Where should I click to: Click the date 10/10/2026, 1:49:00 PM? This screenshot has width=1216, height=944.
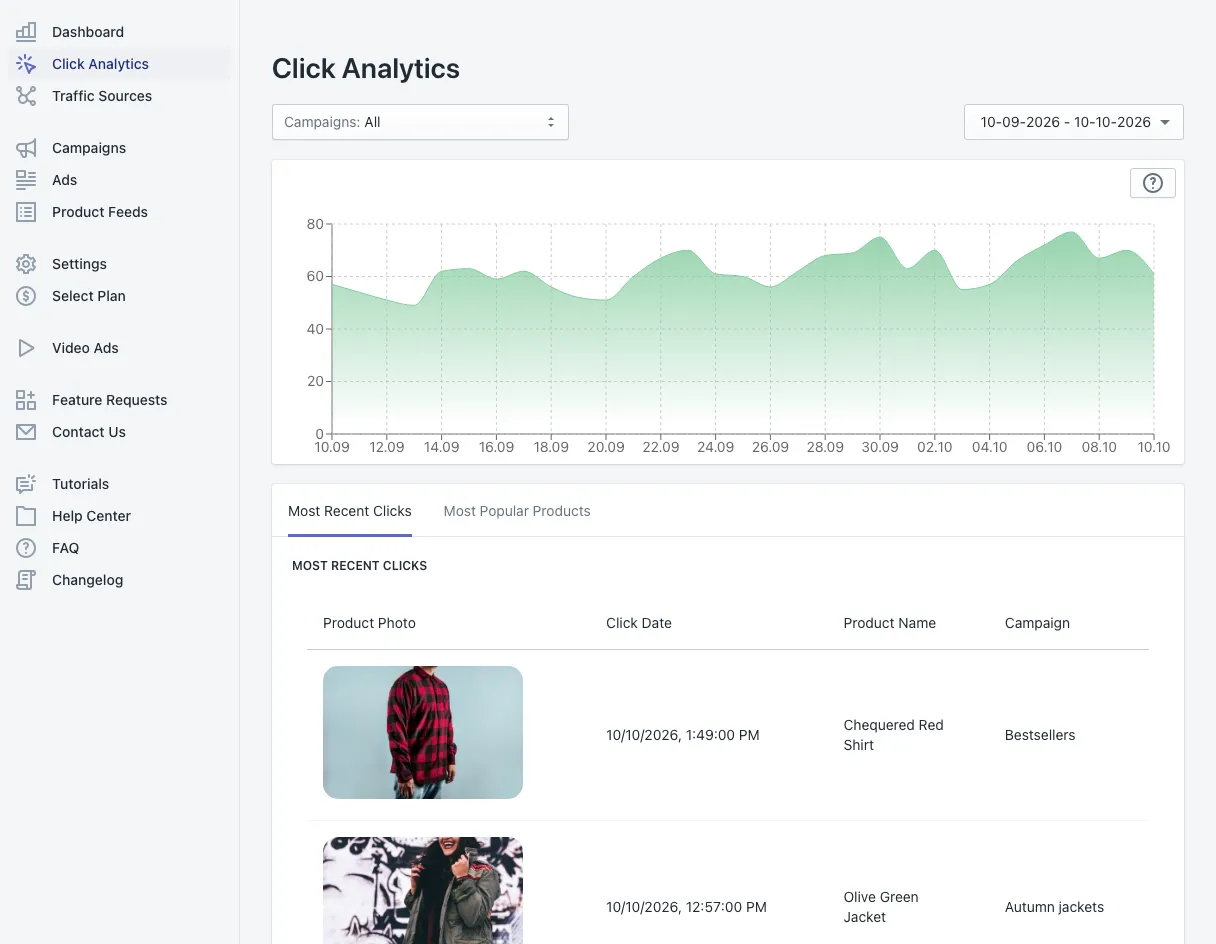tap(683, 735)
